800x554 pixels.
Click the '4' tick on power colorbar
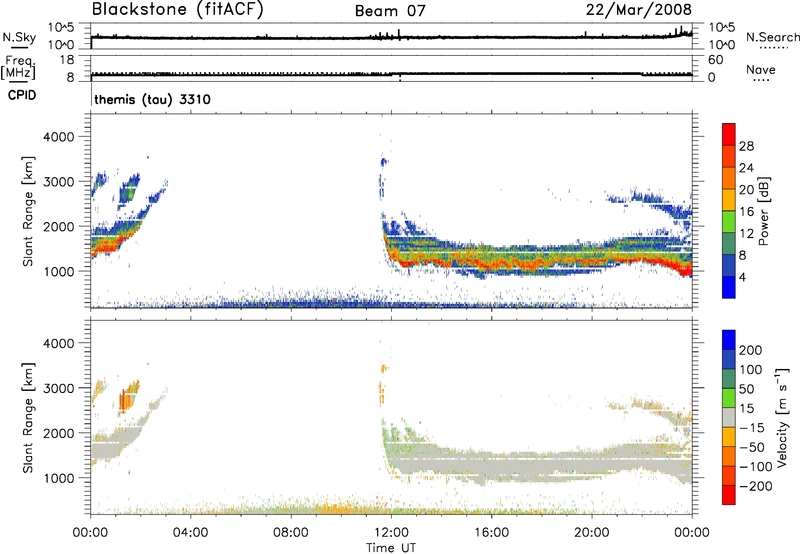pyautogui.click(x=742, y=277)
